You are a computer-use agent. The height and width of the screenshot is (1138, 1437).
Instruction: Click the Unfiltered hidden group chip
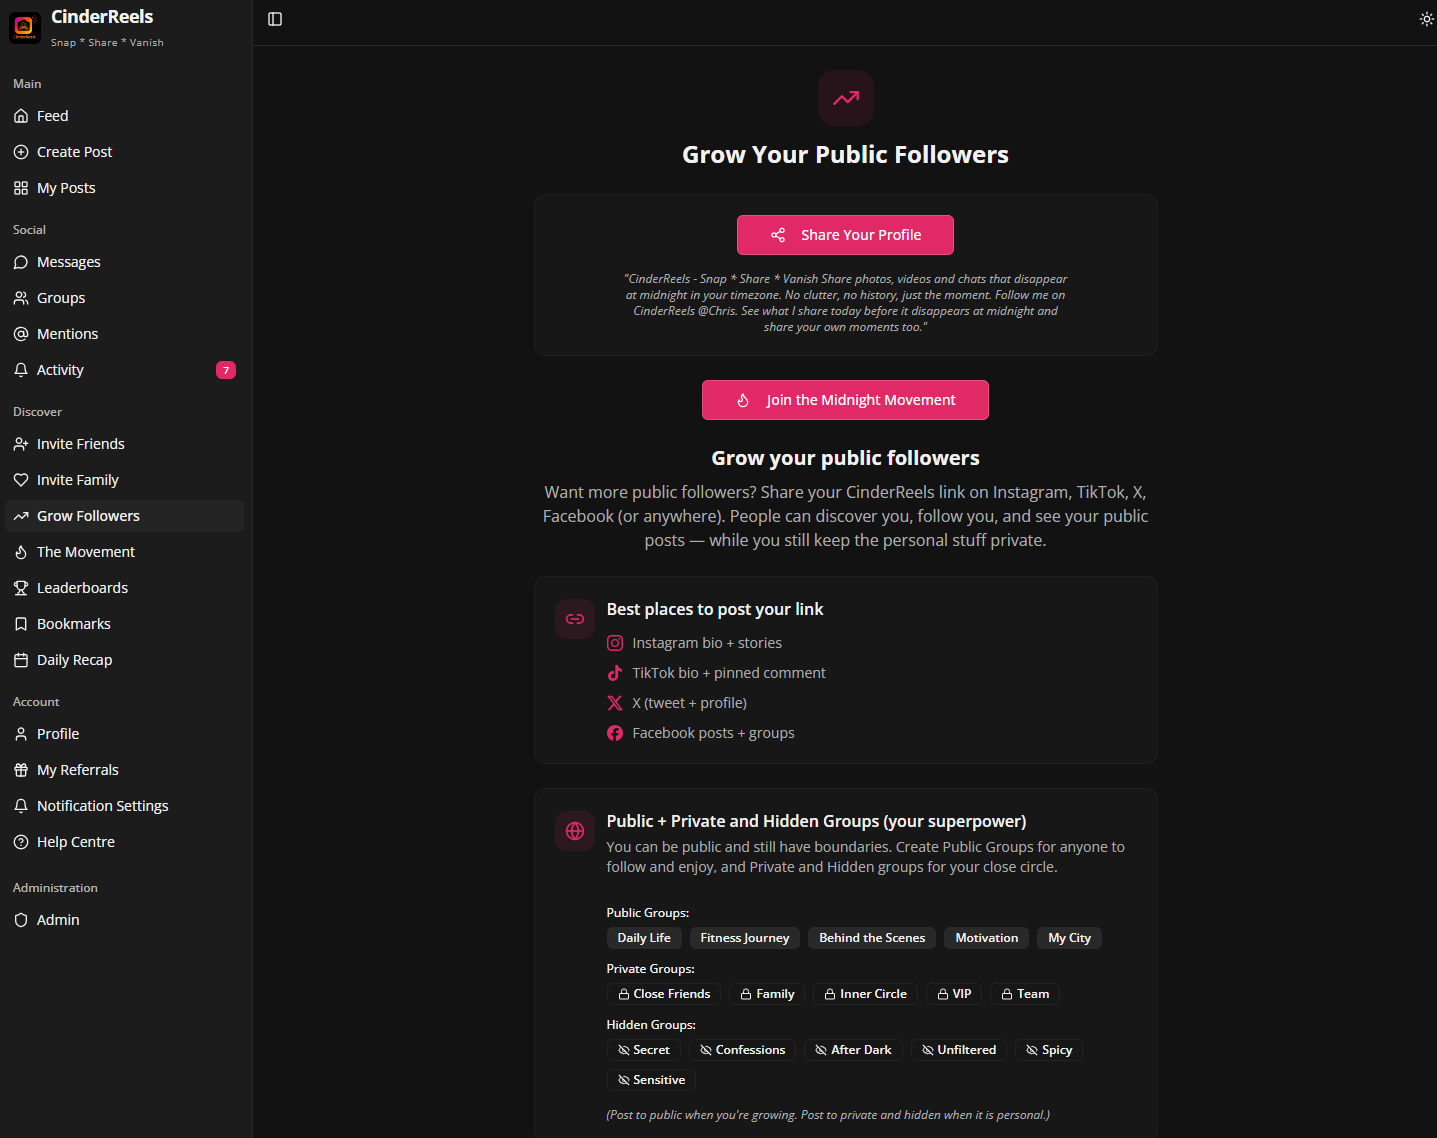pos(959,1050)
